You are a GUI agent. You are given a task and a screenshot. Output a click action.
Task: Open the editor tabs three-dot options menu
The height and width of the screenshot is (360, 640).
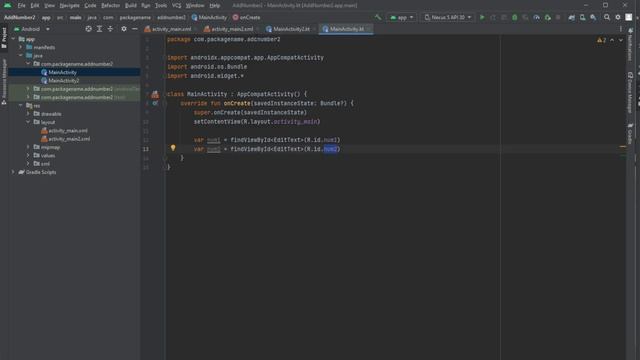(621, 29)
